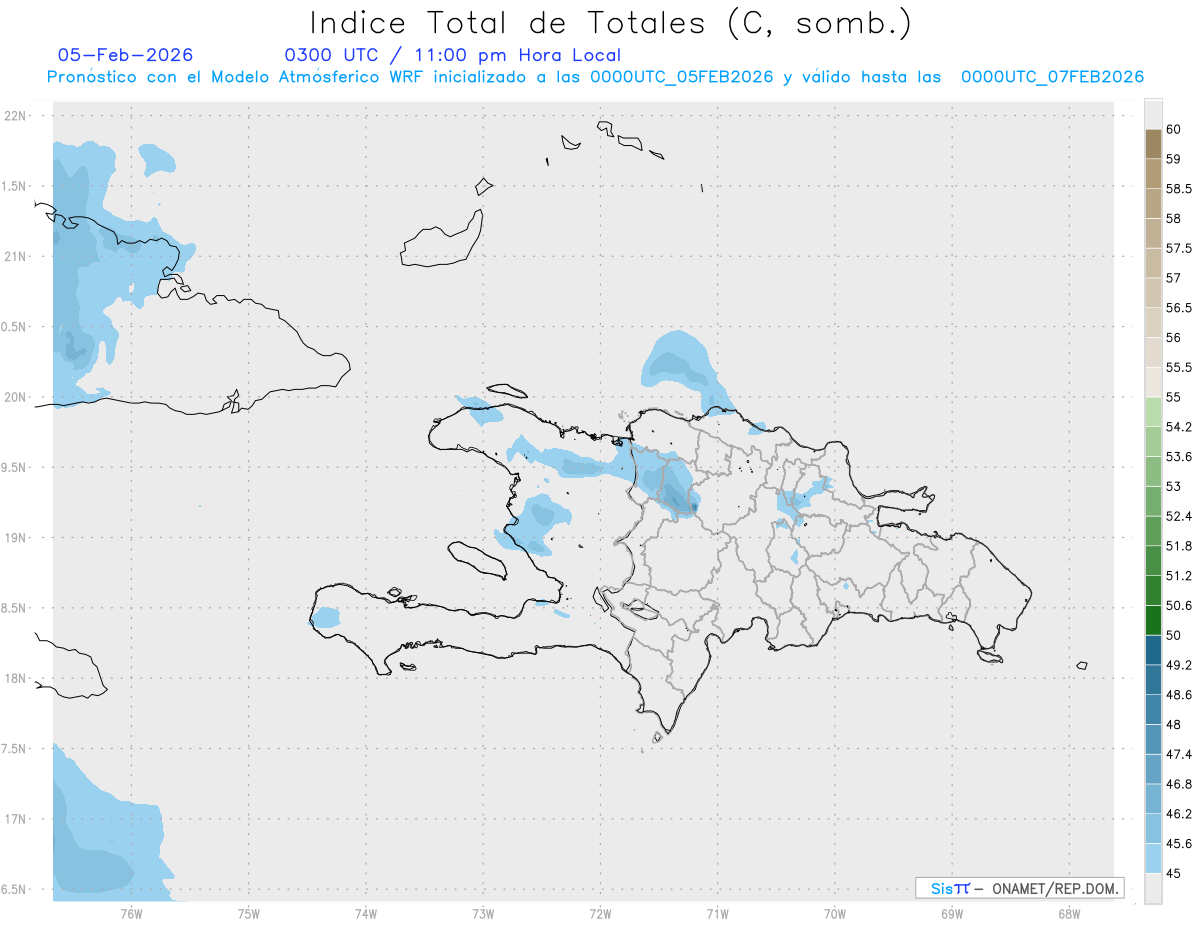
Task: Click the '74W' longitude label
Action: point(366,912)
